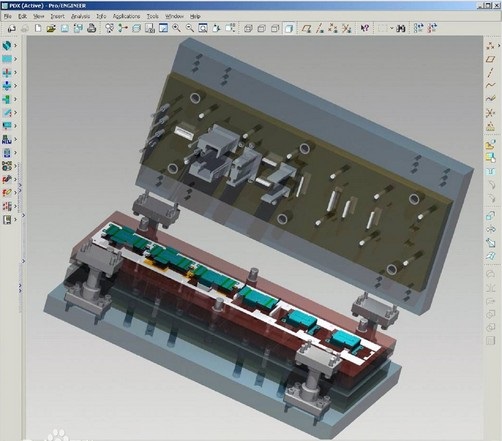The image size is (502, 441).
Task: Switch display to wireframe mode
Action: [x=248, y=28]
